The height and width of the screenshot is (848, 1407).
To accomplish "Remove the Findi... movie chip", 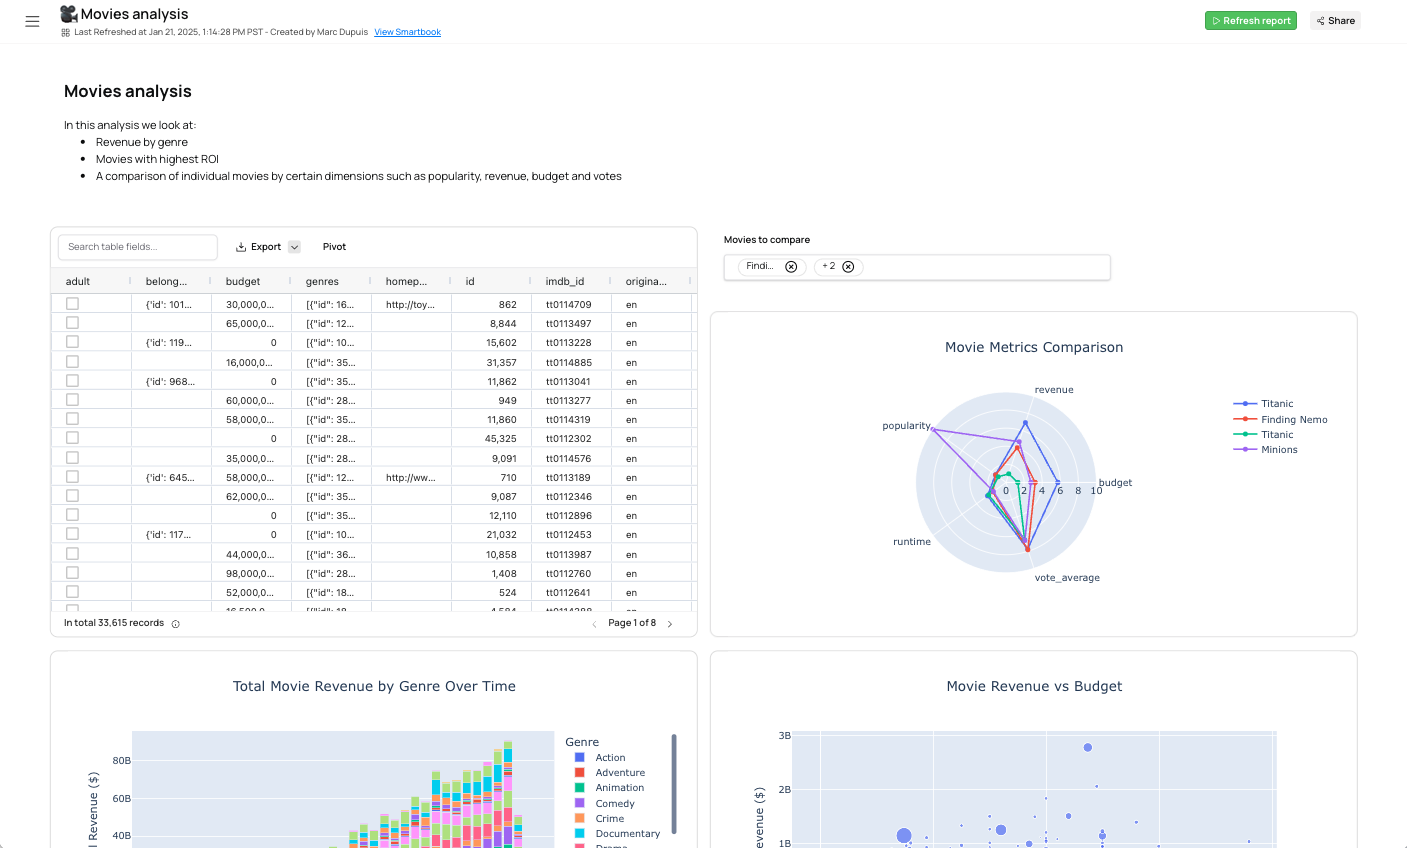I will click(x=791, y=267).
